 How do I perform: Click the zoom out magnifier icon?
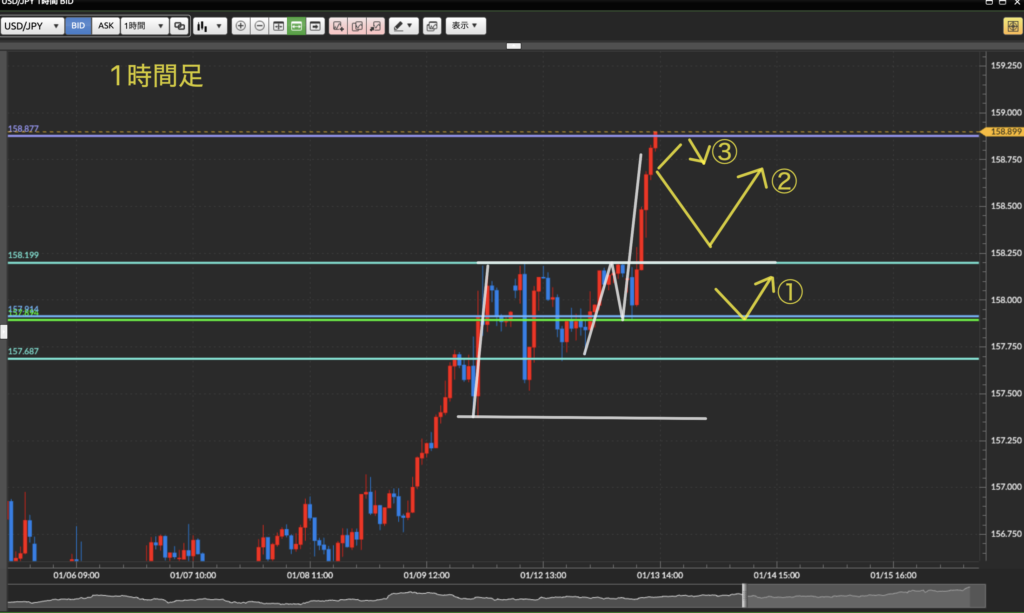point(259,26)
